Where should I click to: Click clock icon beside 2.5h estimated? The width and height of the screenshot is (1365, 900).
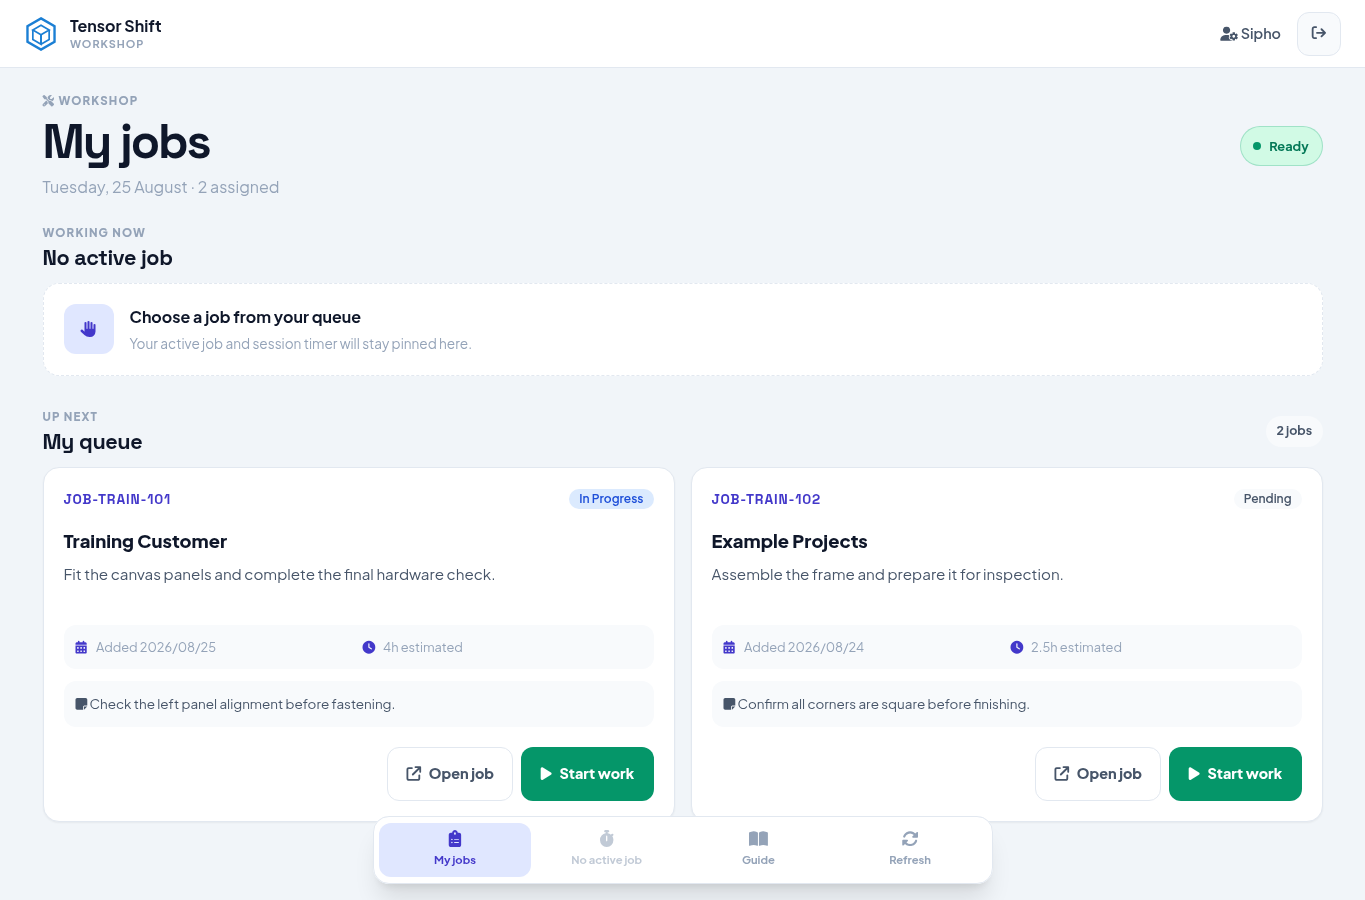1017,648
